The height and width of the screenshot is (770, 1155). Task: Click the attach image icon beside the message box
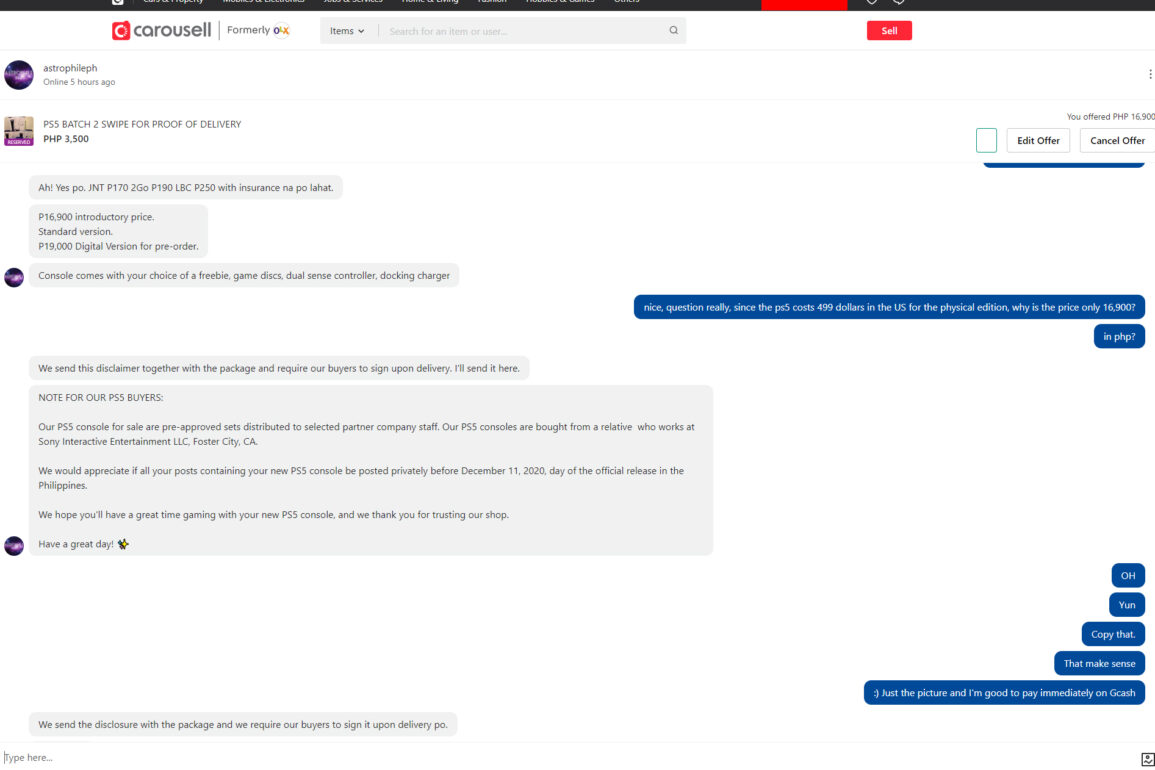[x=1147, y=758]
